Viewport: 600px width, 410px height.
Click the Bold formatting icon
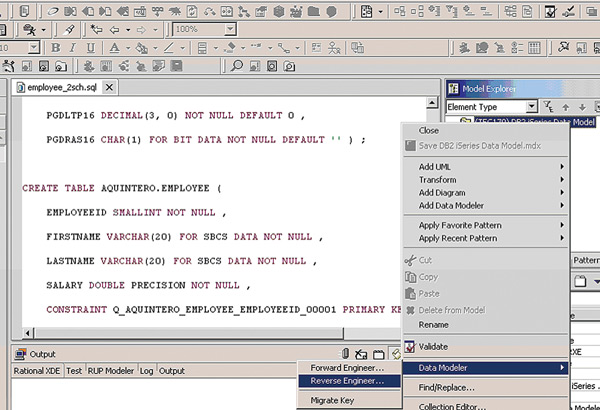click(x=56, y=48)
